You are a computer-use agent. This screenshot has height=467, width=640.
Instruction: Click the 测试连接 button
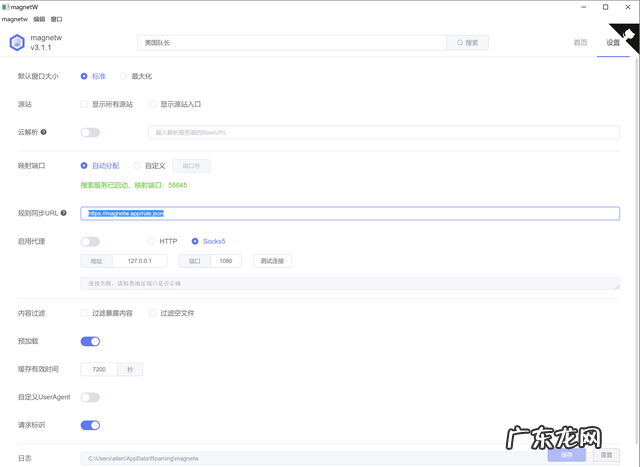pos(272,261)
